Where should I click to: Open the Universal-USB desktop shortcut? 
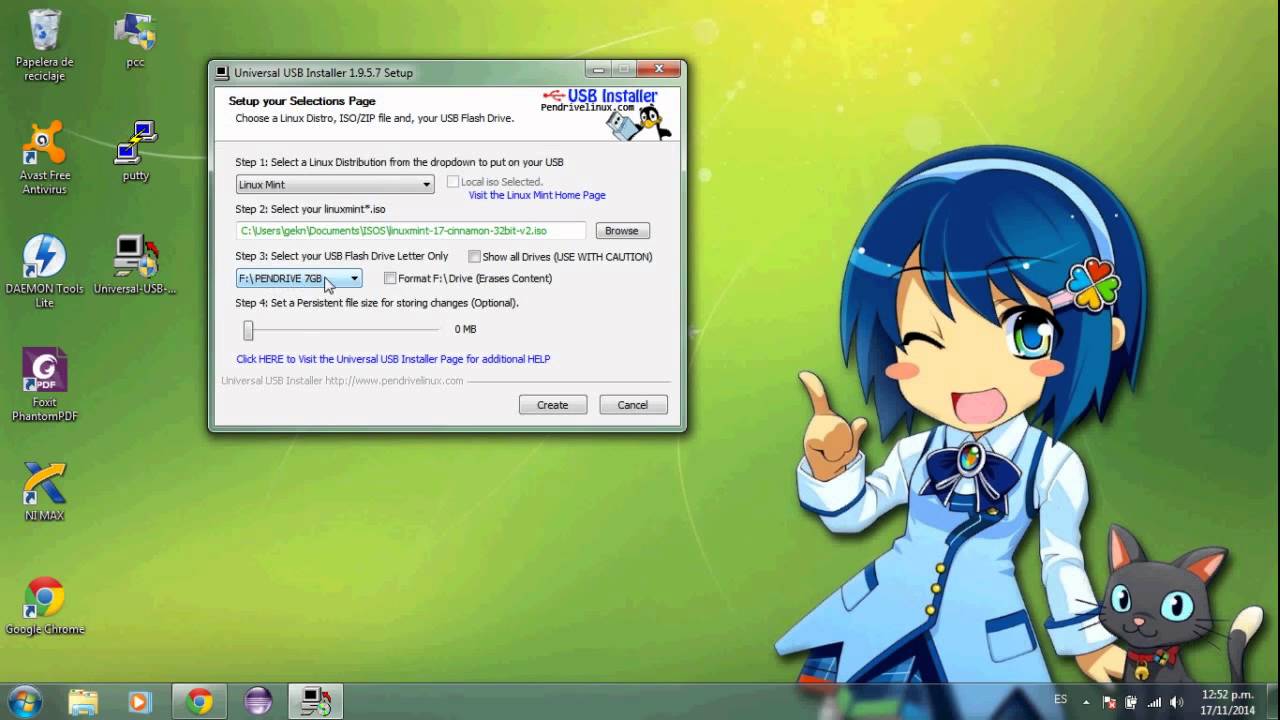[x=135, y=265]
